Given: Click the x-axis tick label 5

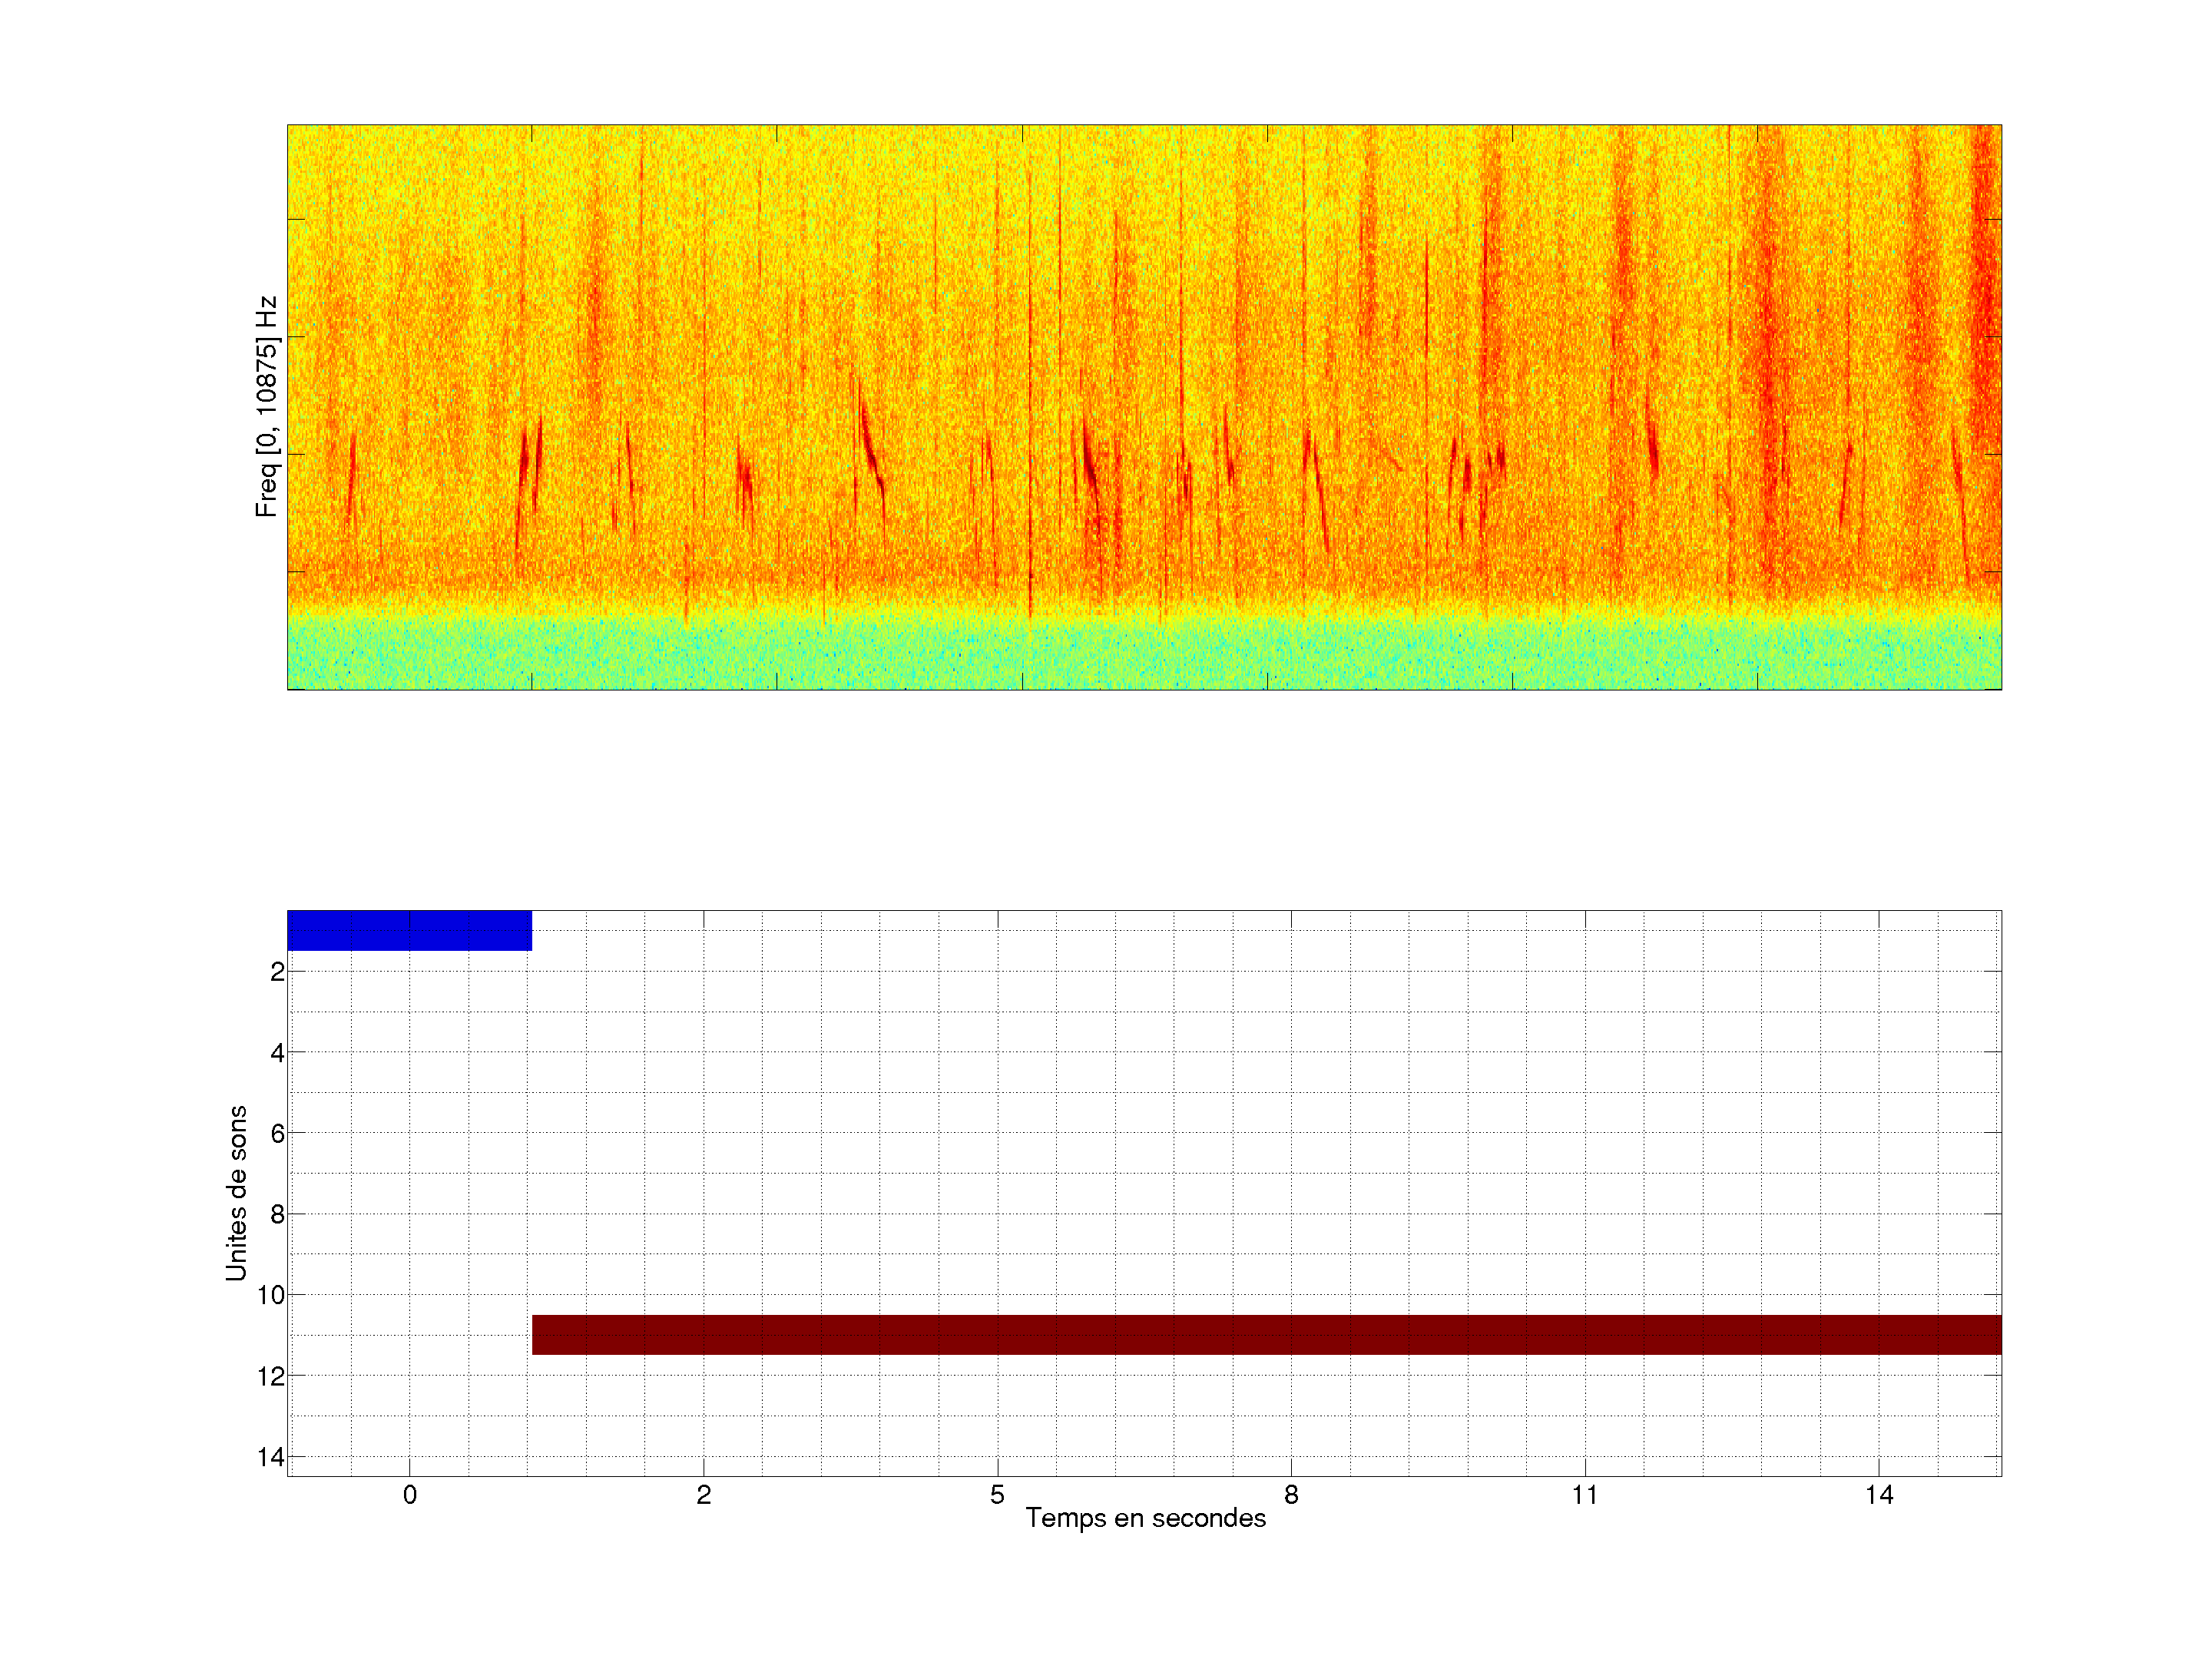Looking at the screenshot, I should click(997, 1495).
